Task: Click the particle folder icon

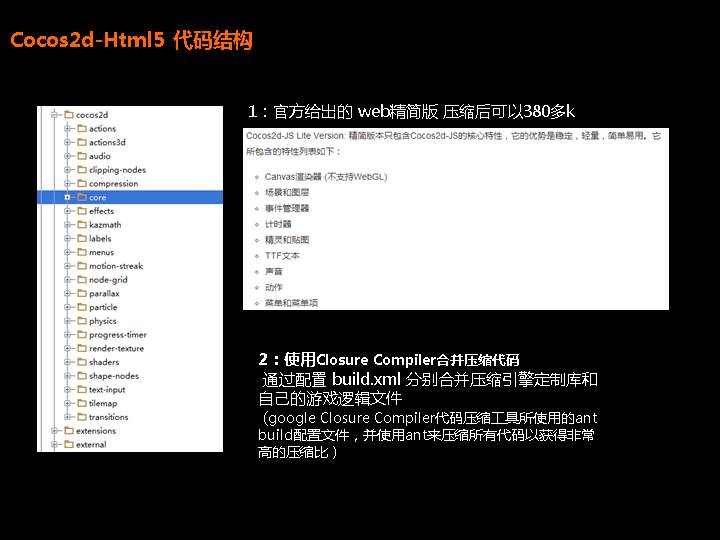Action: (x=81, y=308)
